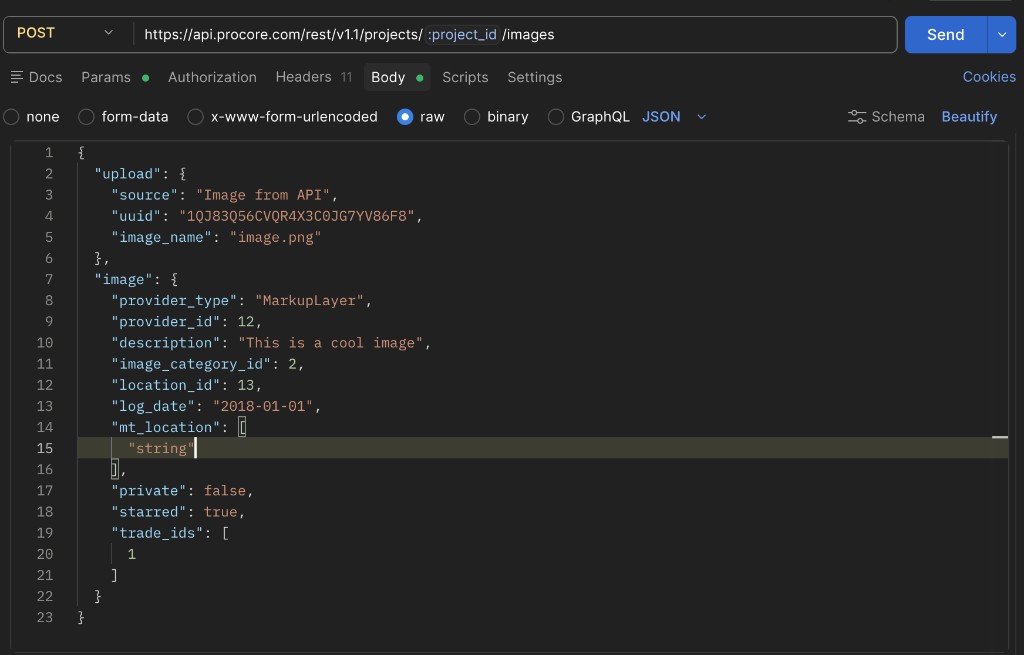Switch to the Scripts tab
This screenshot has height=655, width=1024.
click(x=465, y=77)
